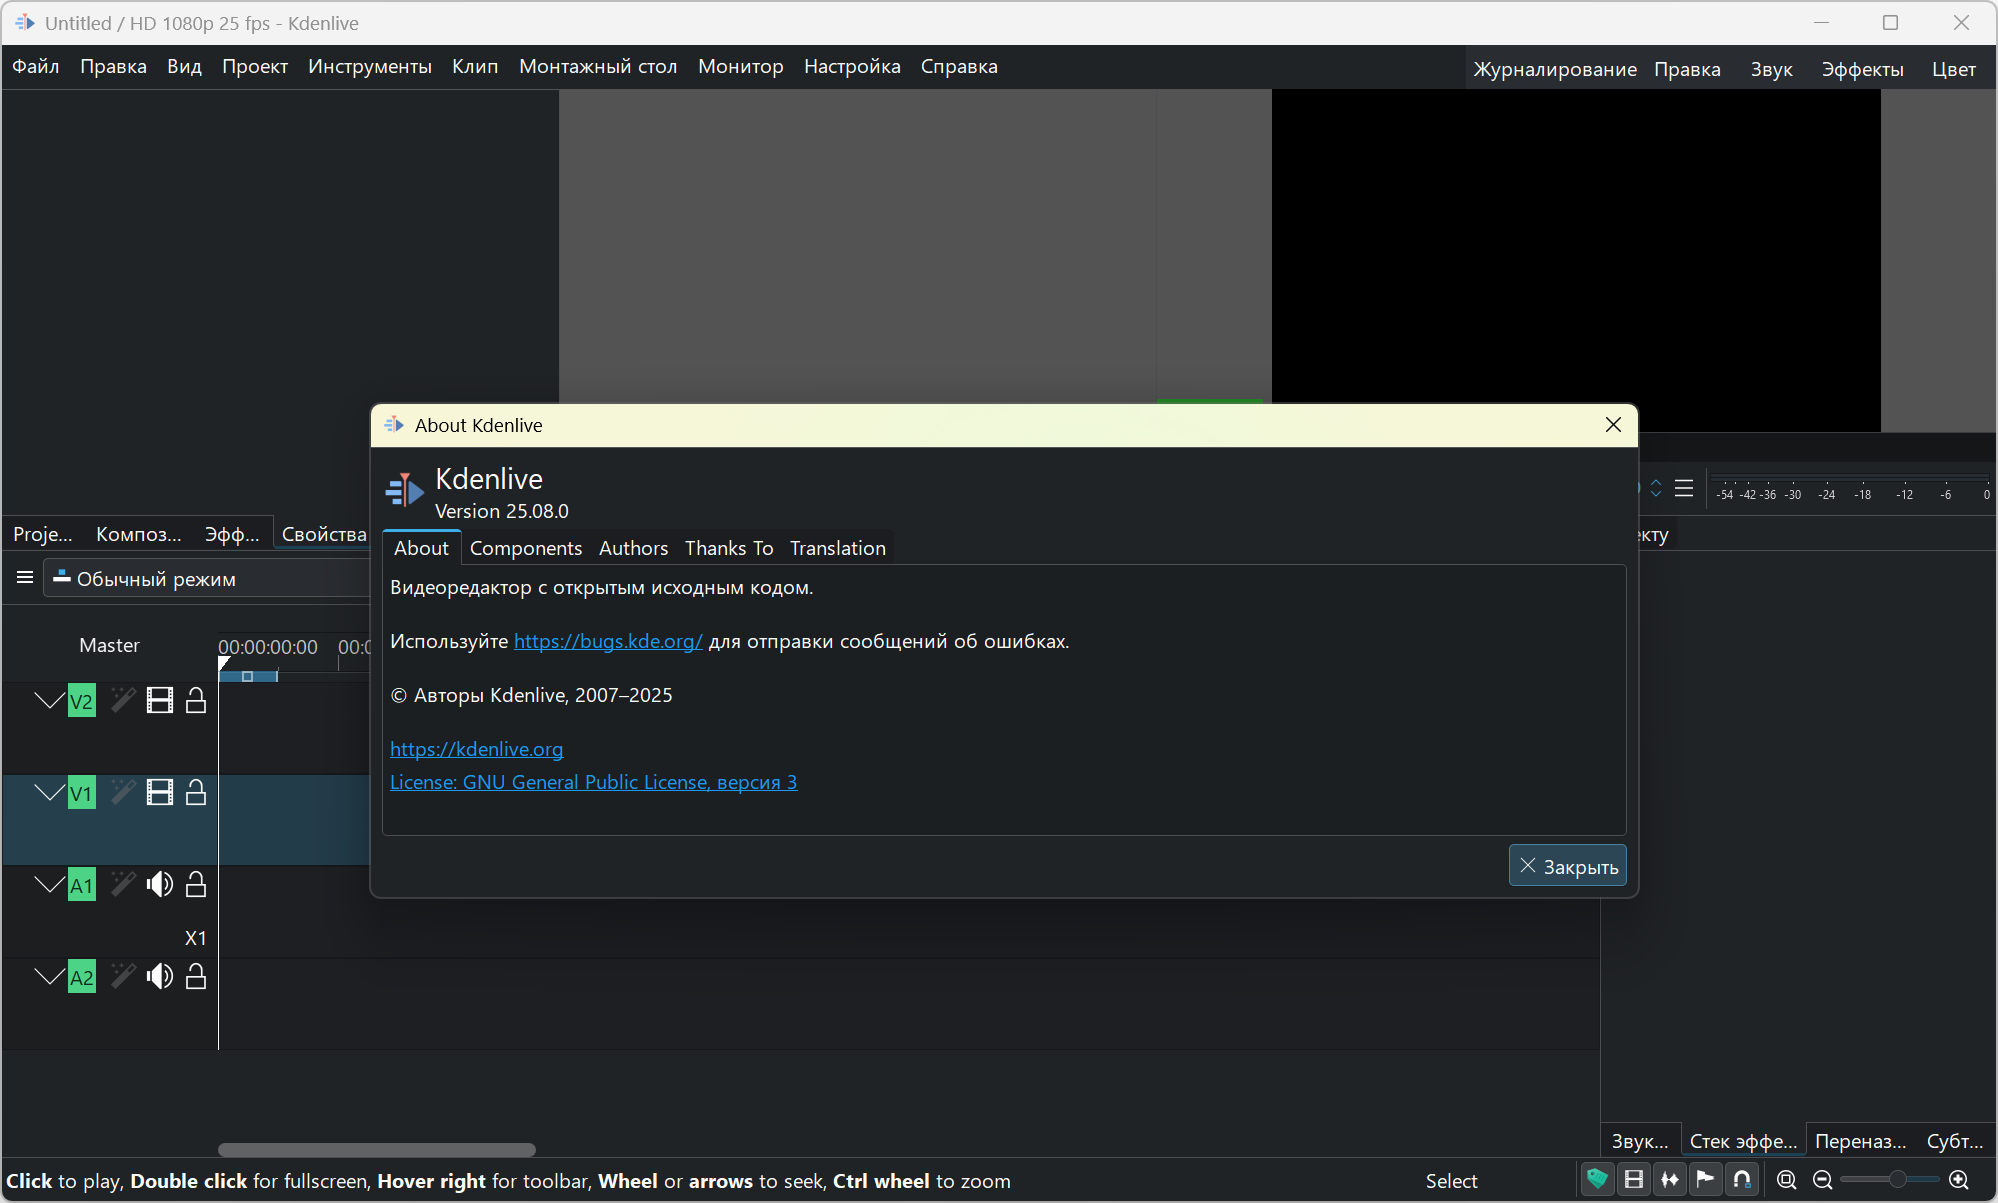Click the timeline zoom slider handle
The width and height of the screenshot is (1998, 1203).
(x=1897, y=1180)
